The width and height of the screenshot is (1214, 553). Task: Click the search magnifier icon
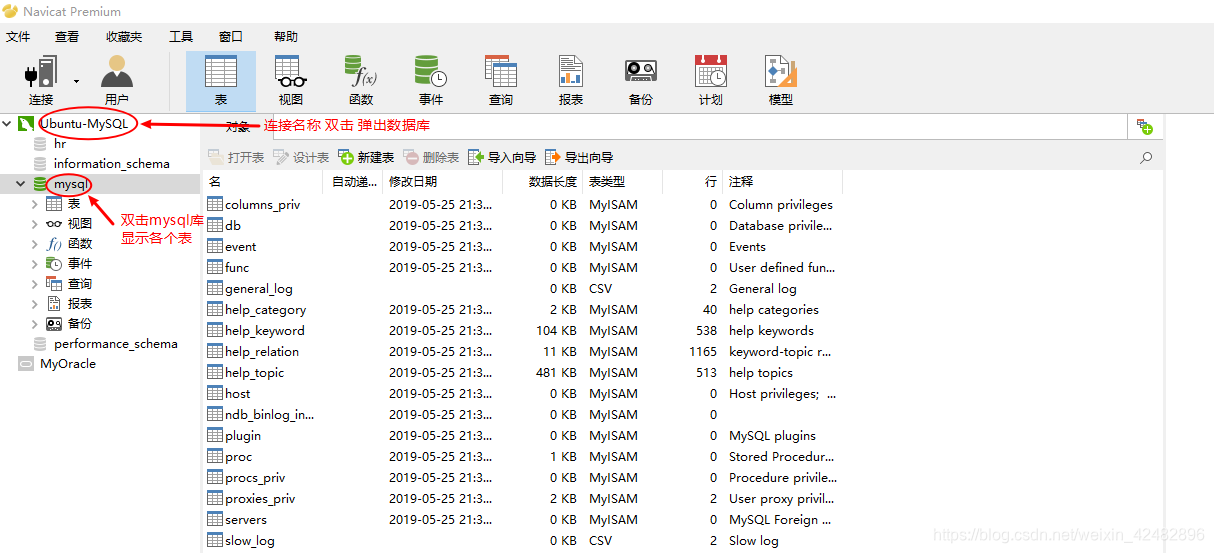click(1146, 158)
